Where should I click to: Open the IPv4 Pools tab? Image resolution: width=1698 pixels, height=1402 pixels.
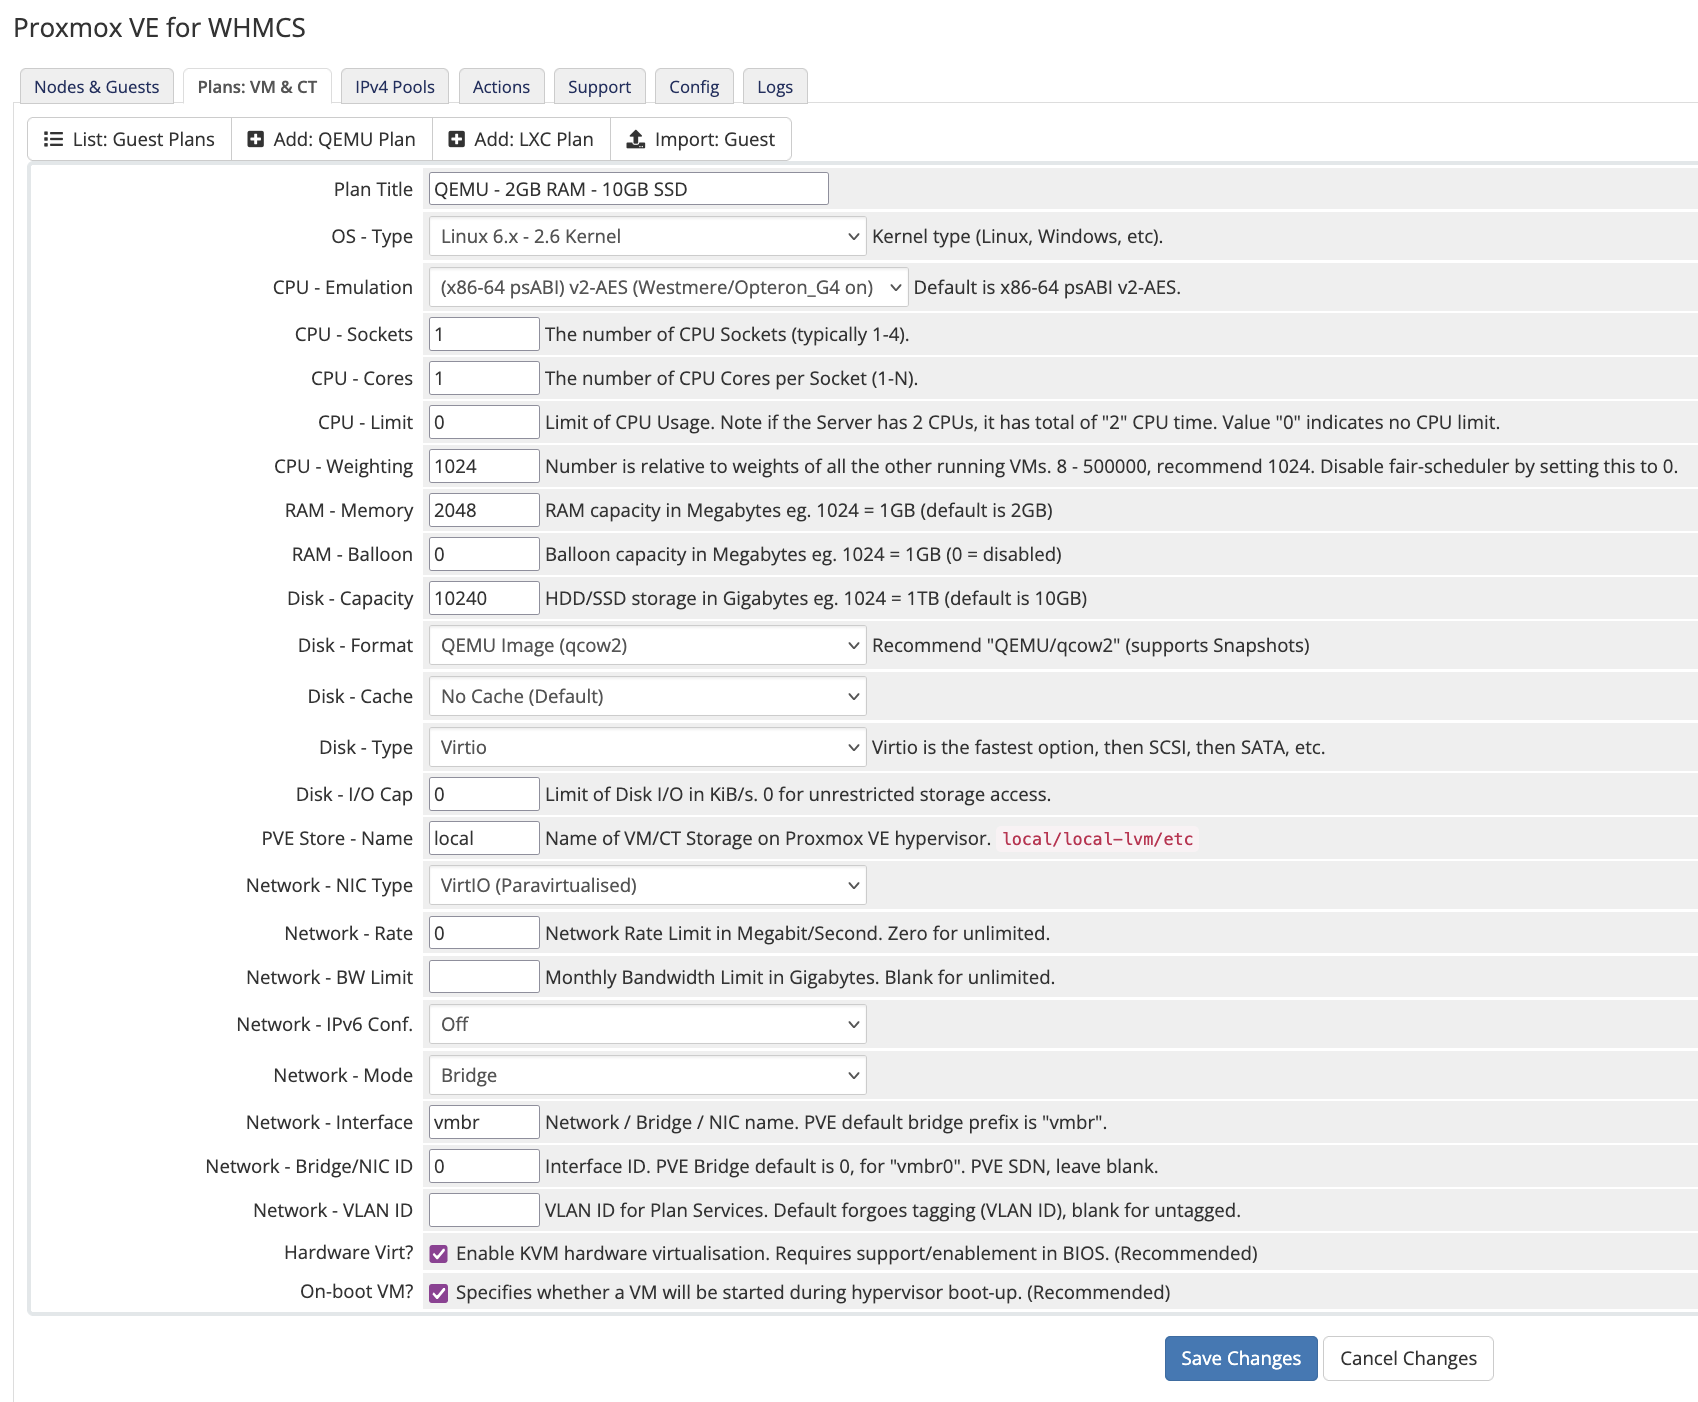pyautogui.click(x=395, y=86)
